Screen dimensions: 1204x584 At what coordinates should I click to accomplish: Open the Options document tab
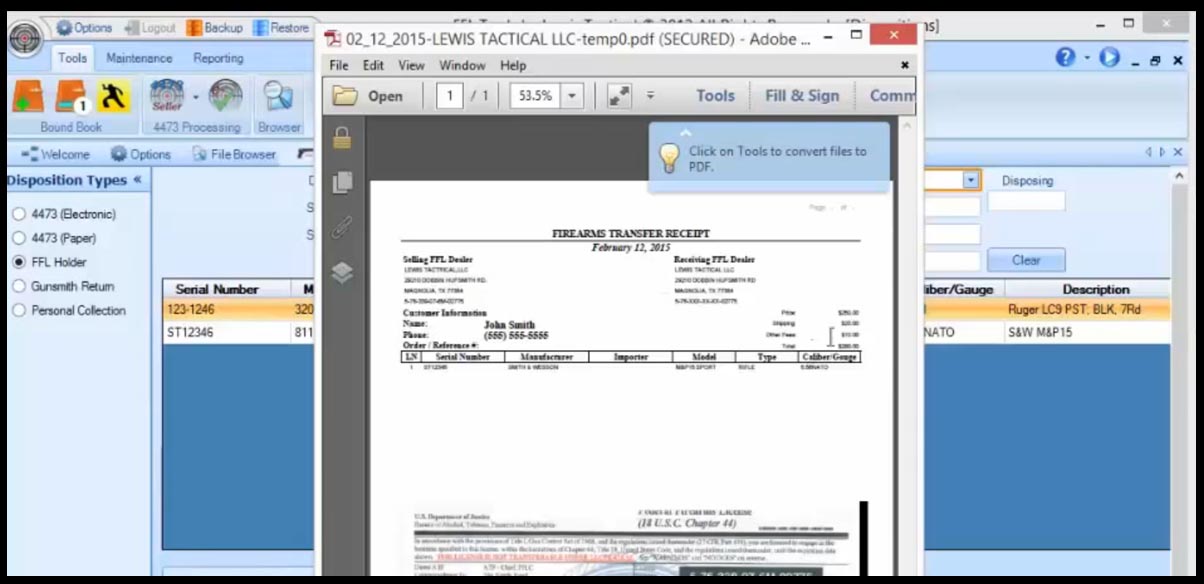click(x=141, y=154)
